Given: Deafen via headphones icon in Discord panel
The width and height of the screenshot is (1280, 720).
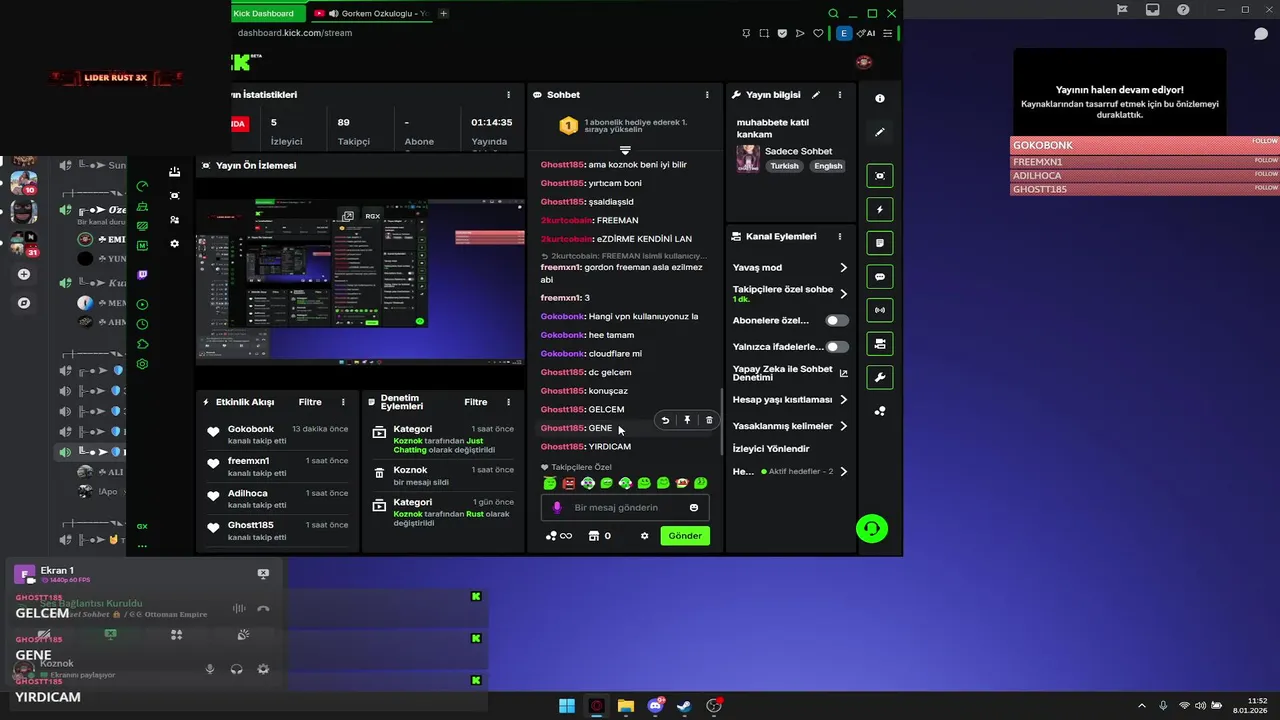Looking at the screenshot, I should (237, 669).
